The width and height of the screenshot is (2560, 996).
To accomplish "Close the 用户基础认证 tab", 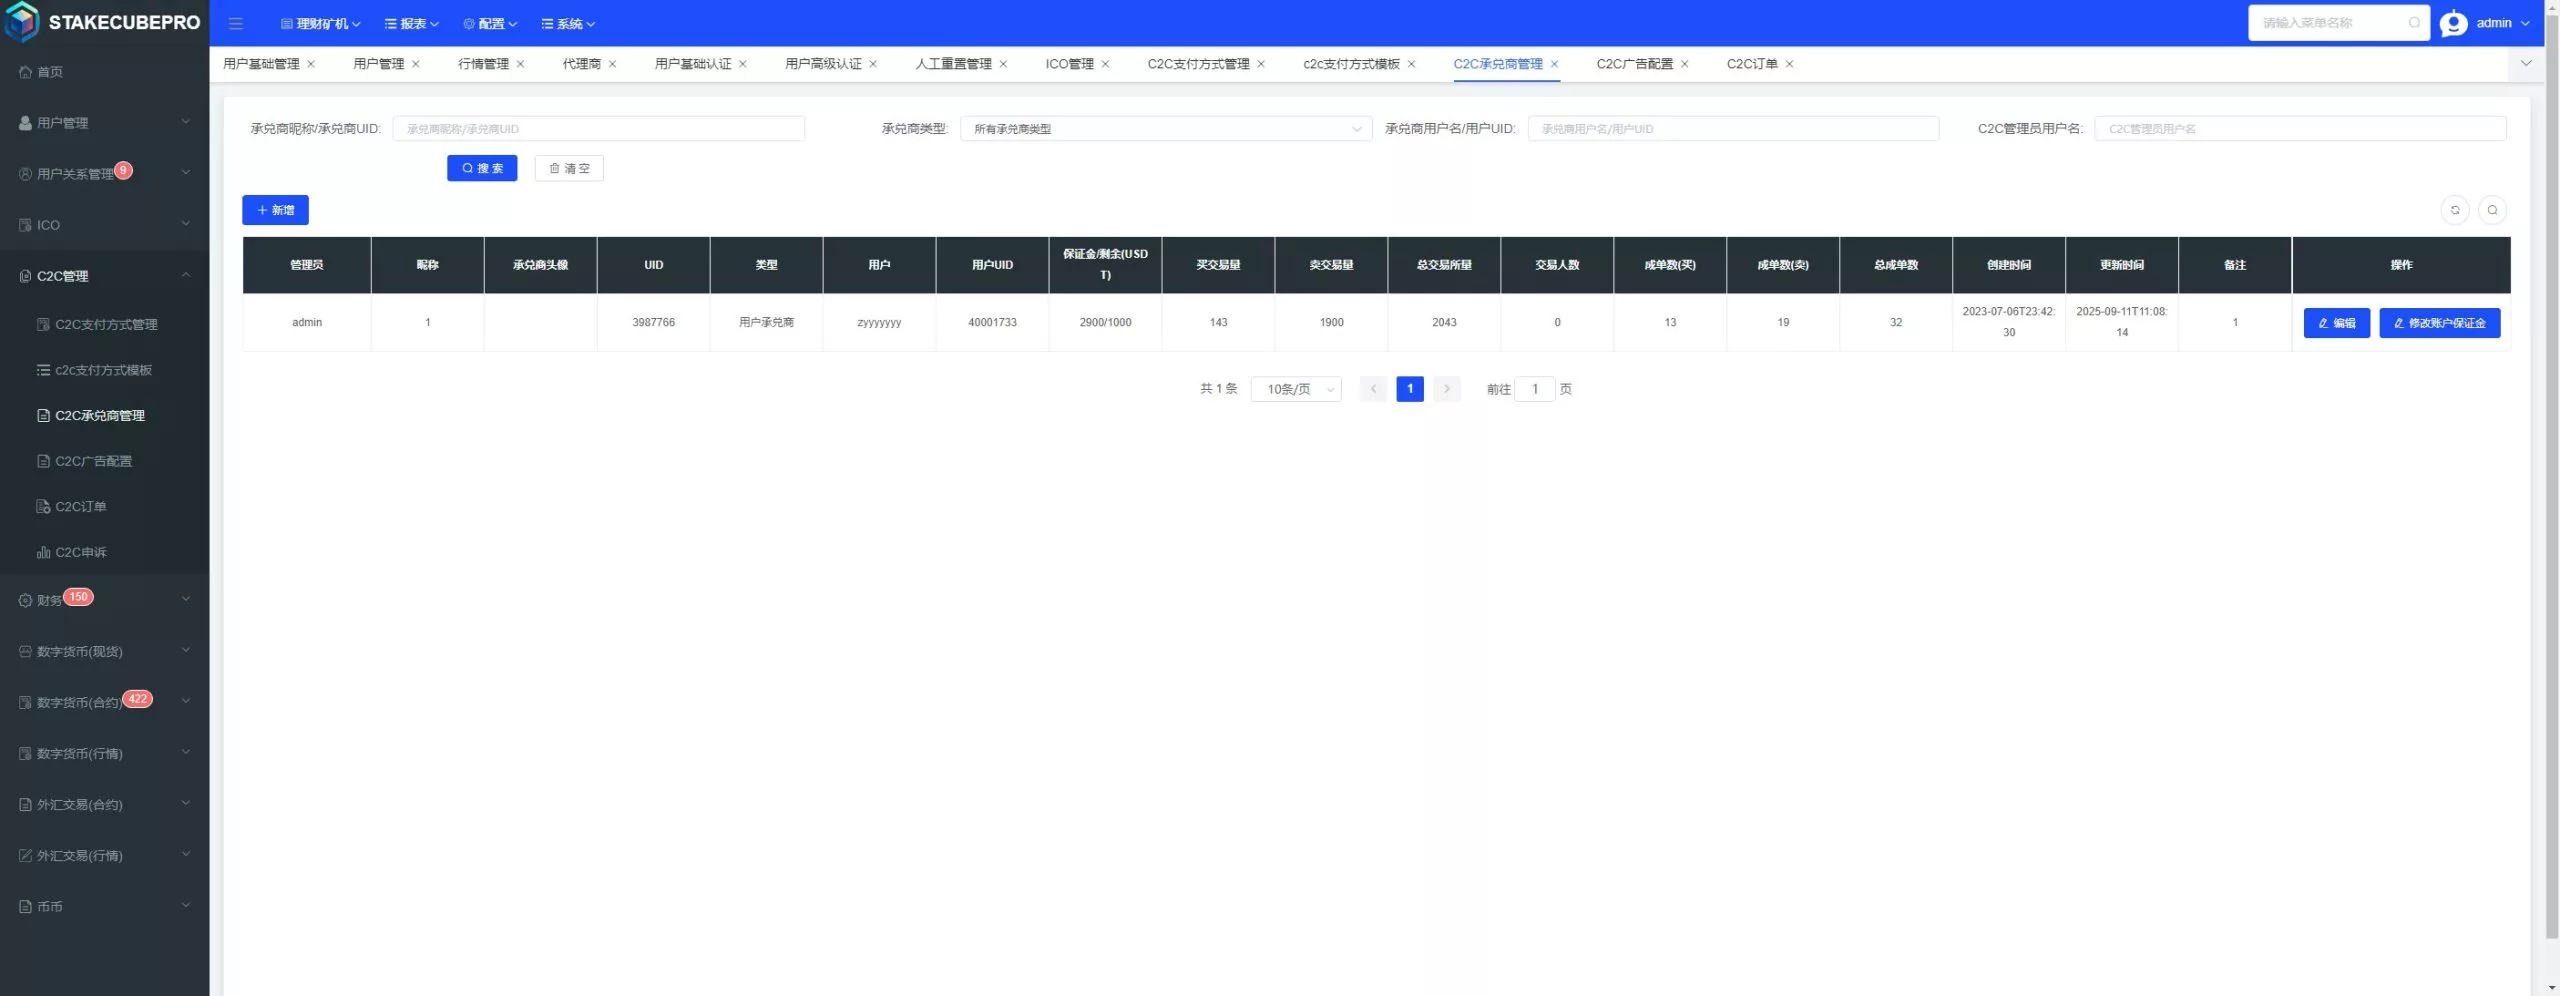I will click(743, 64).
